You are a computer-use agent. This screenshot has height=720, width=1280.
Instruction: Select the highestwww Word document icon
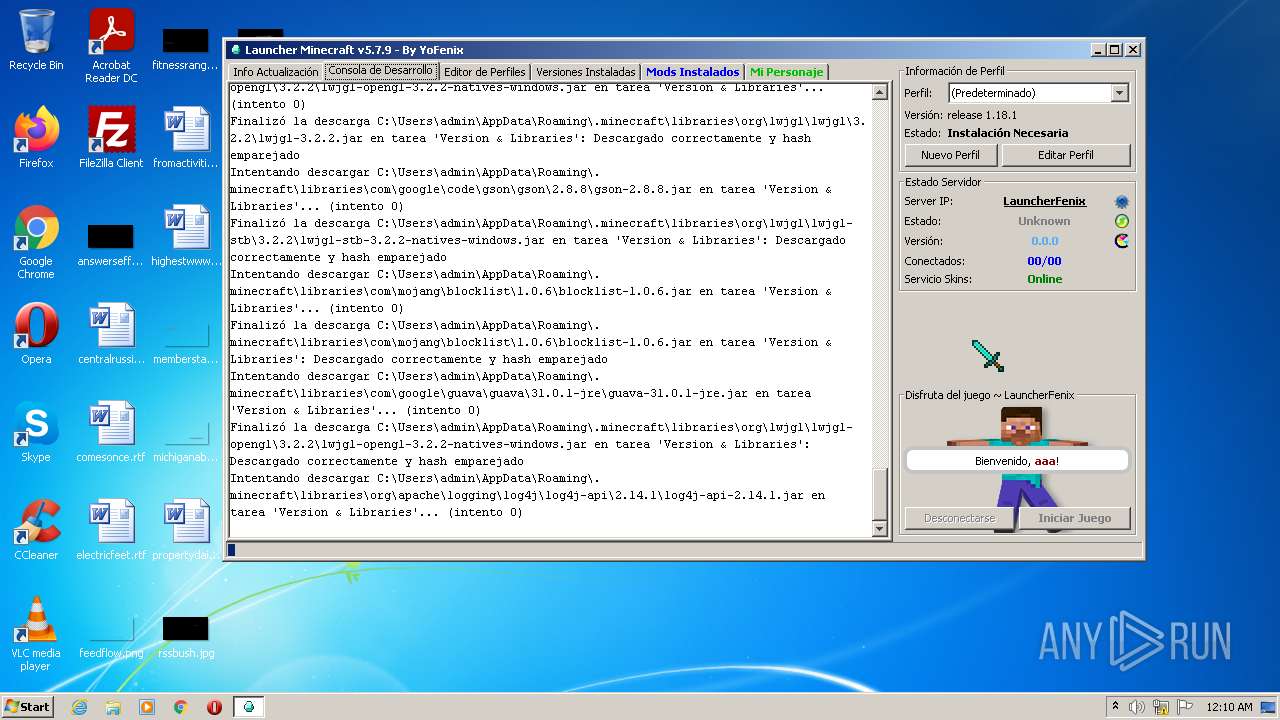coord(186,236)
